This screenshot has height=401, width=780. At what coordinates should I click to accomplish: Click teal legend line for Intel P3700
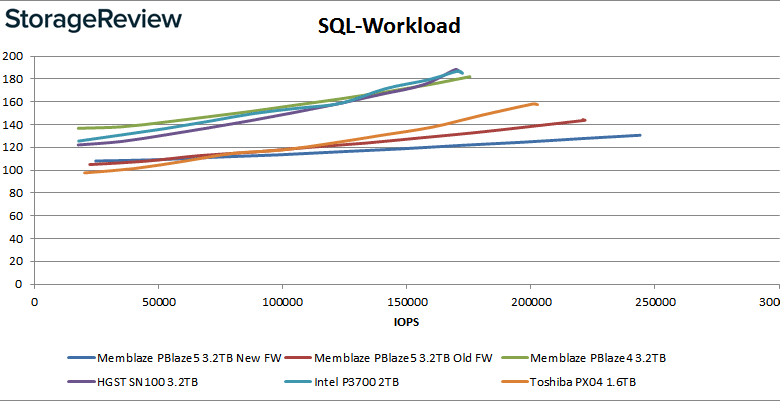pyautogui.click(x=299, y=382)
